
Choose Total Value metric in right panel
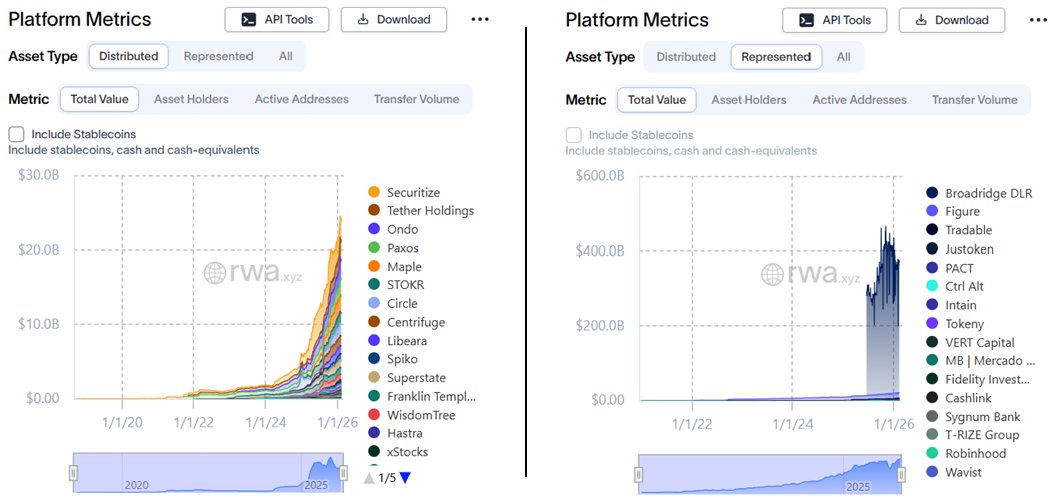(x=657, y=99)
